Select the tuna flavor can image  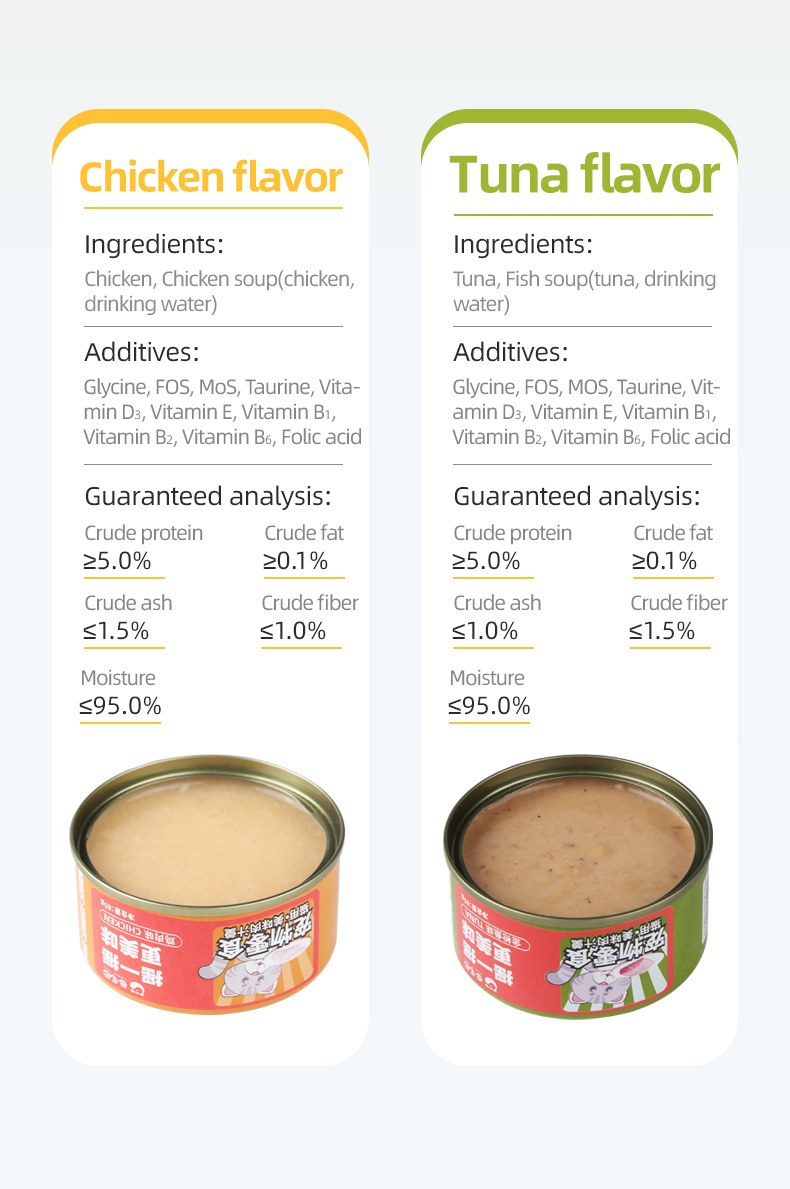click(578, 886)
